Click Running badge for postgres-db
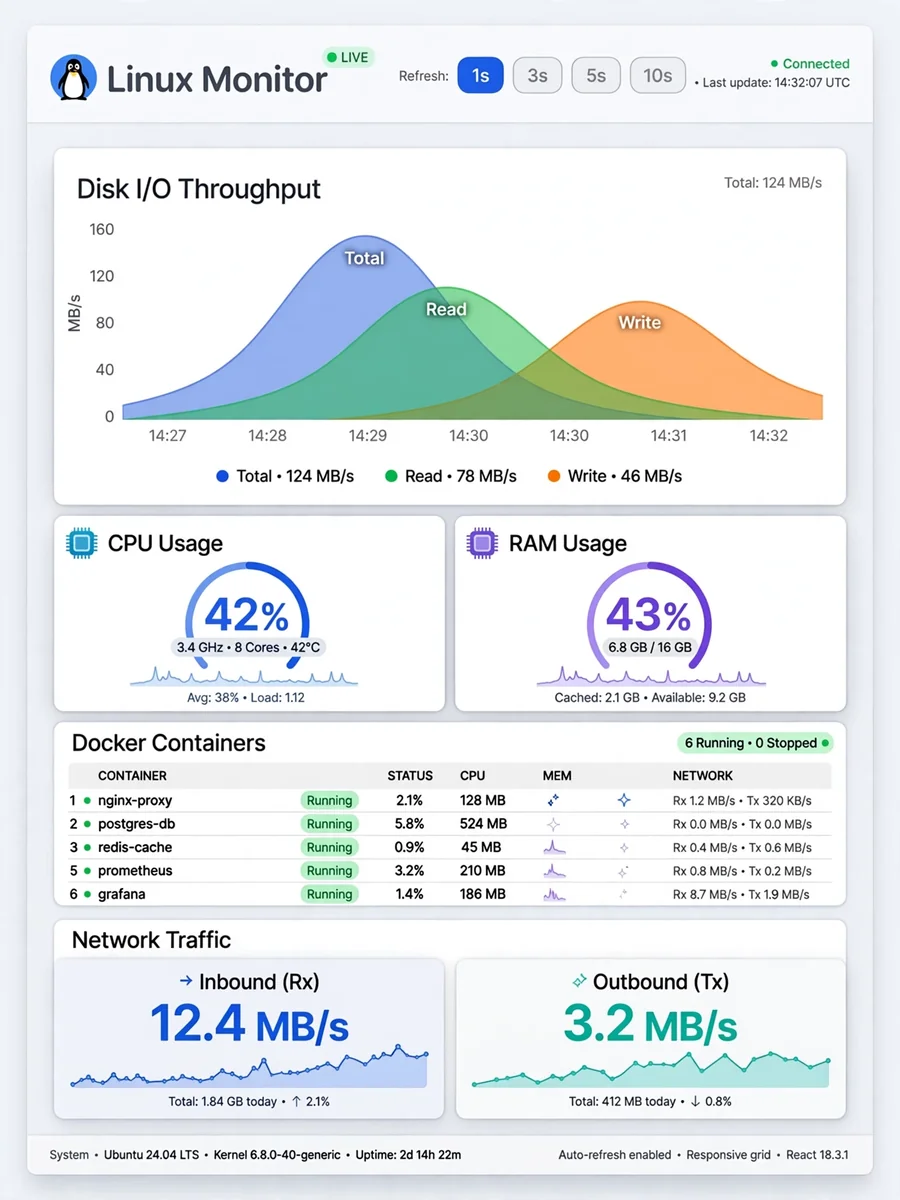Screen dimensions: 900x1200 click(329, 824)
